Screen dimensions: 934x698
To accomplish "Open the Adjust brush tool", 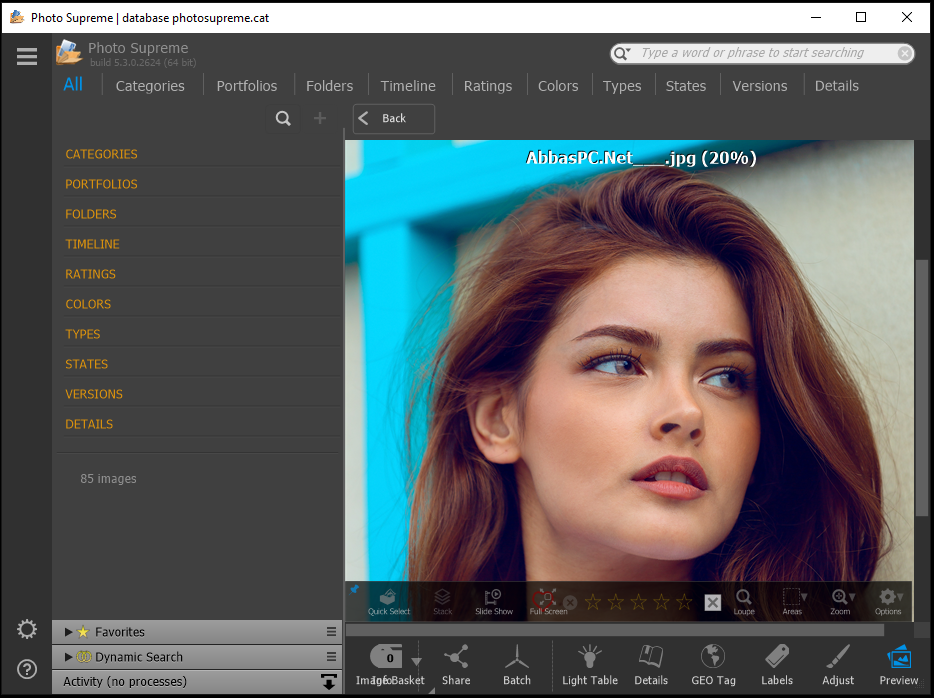I will pos(838,665).
